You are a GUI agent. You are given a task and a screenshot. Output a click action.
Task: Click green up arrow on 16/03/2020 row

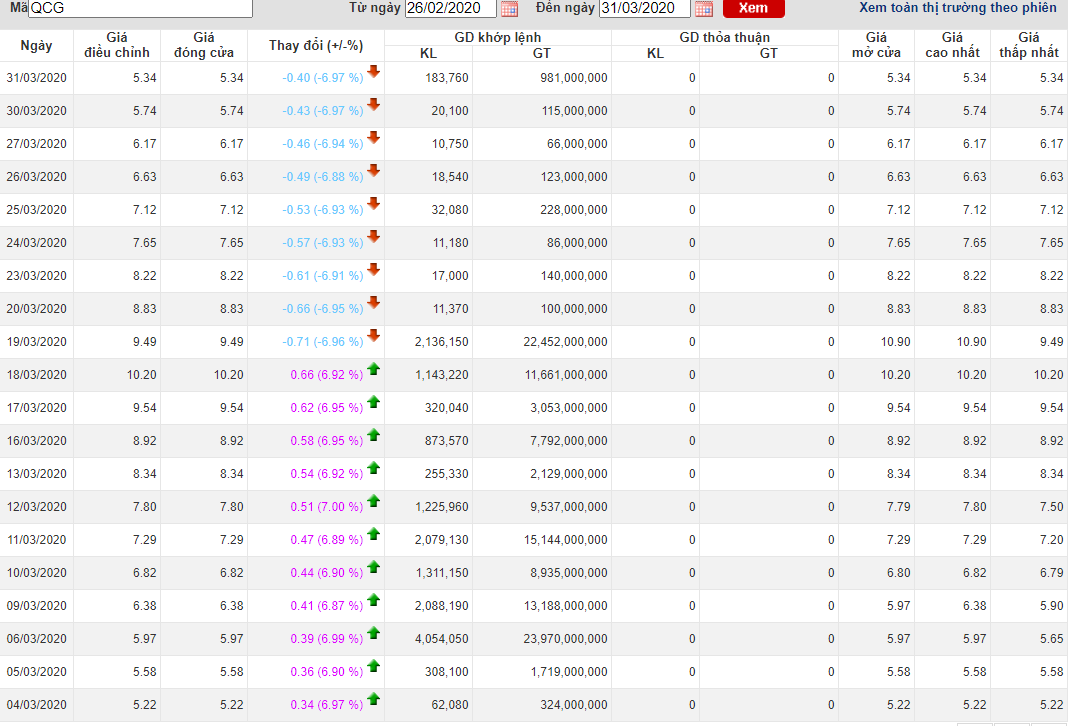[x=373, y=435]
